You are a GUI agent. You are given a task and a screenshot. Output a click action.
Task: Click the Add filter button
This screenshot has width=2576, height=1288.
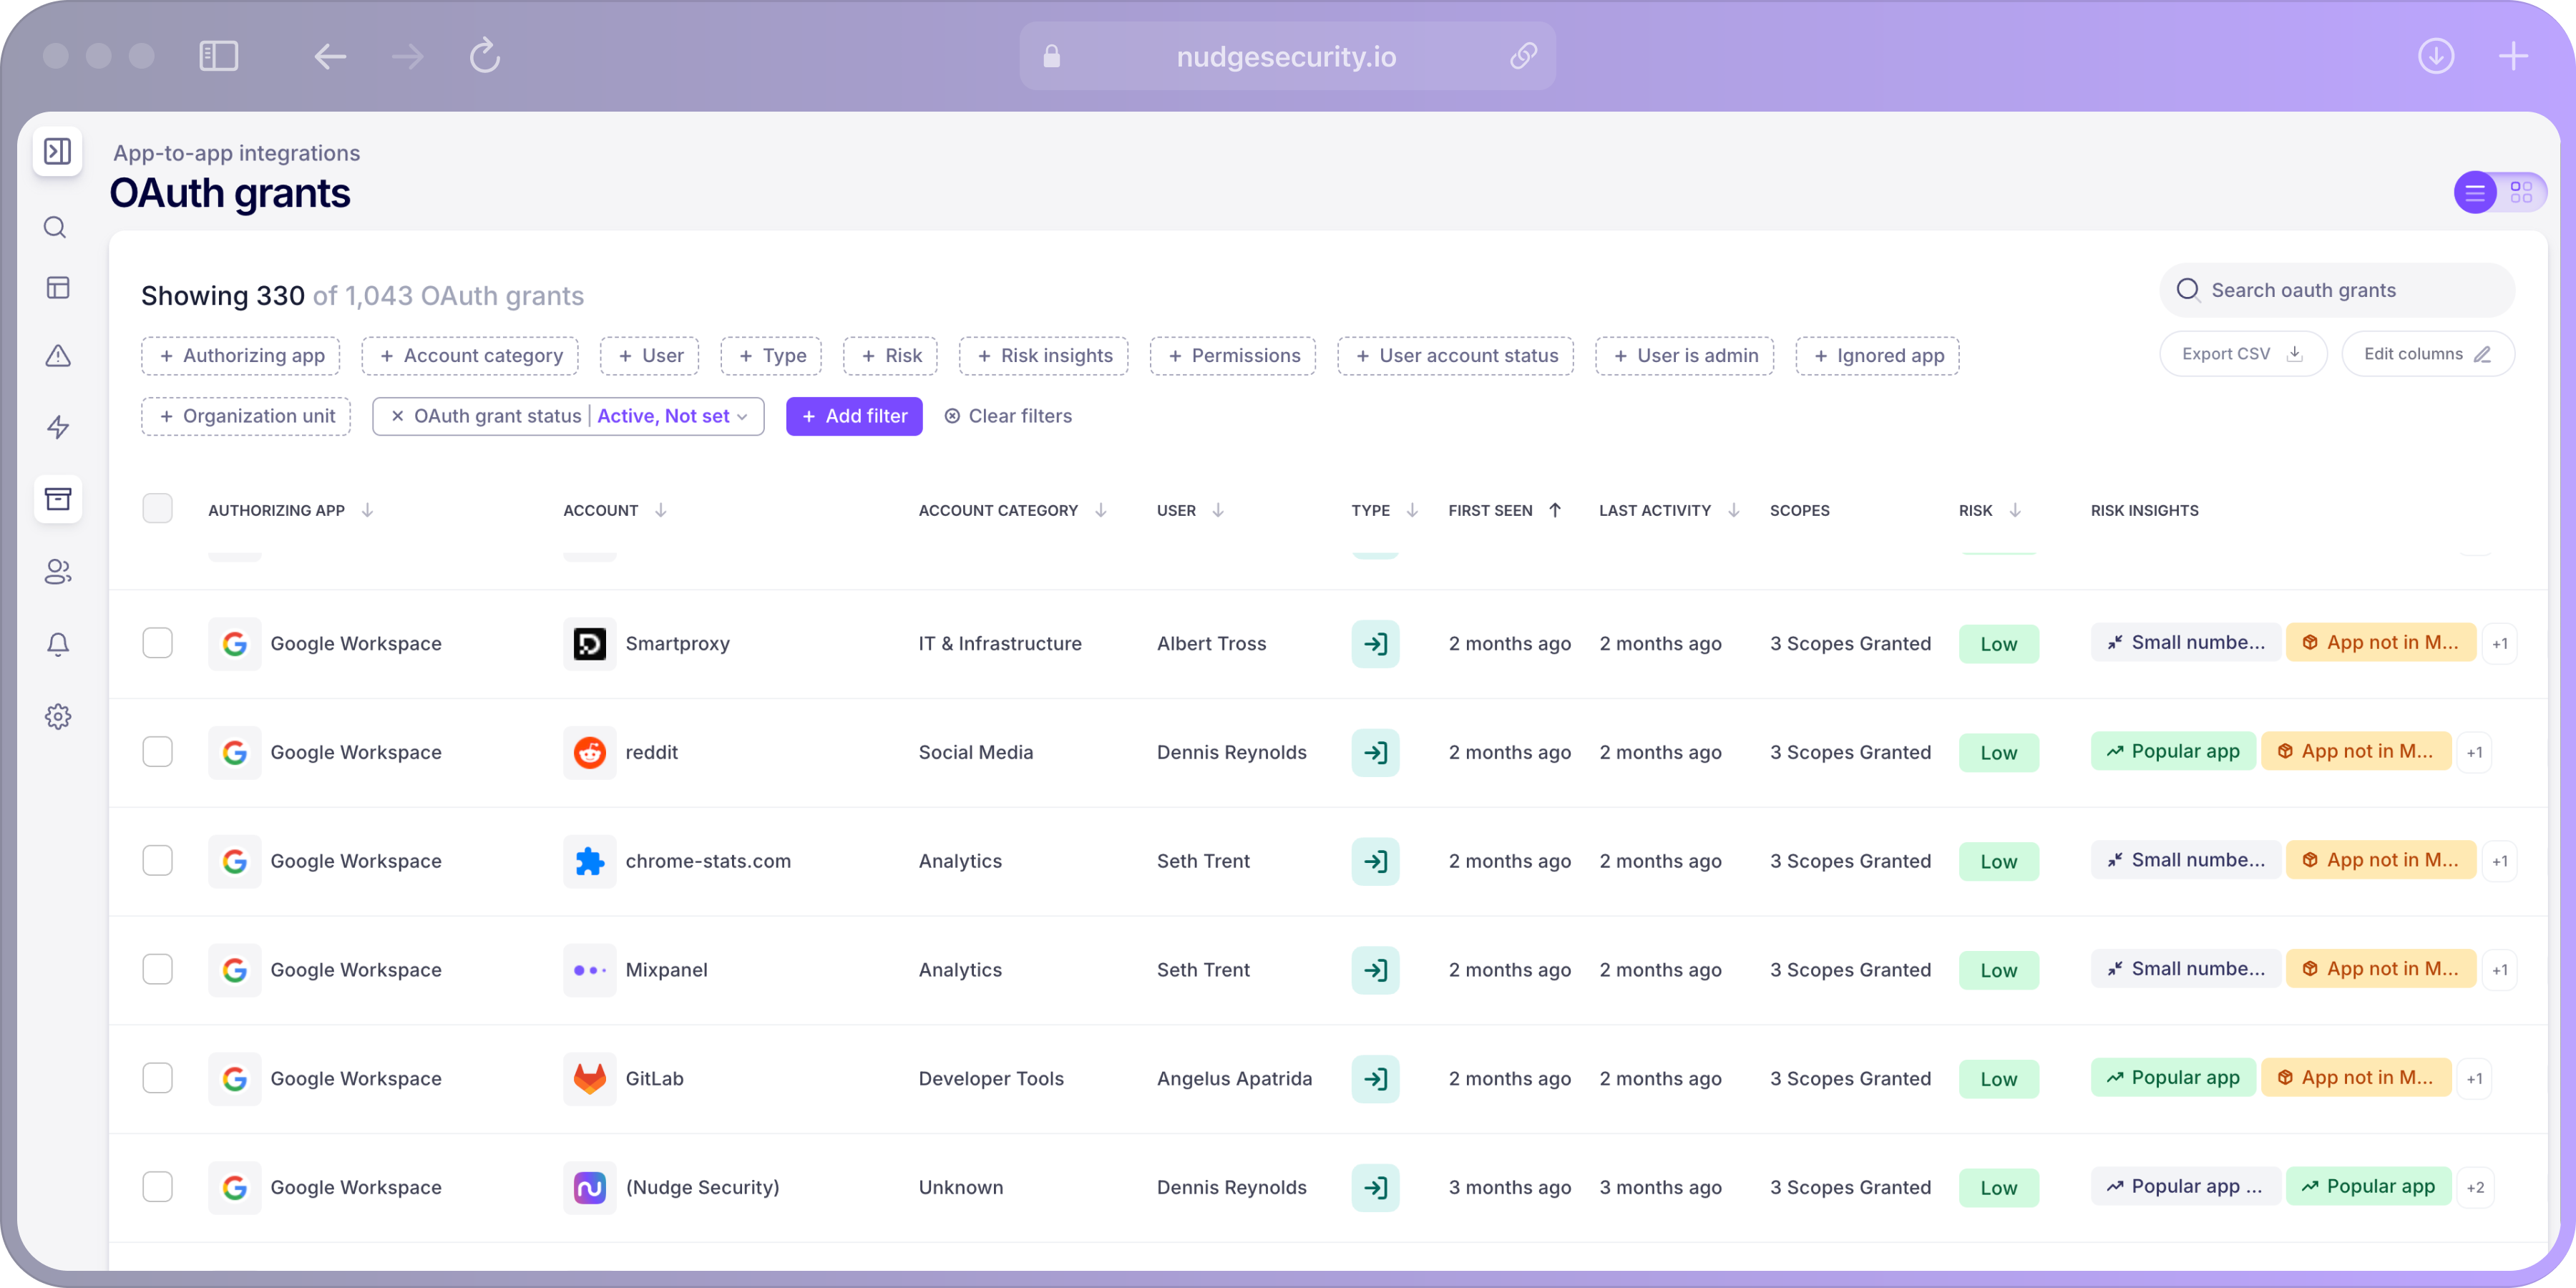click(854, 416)
